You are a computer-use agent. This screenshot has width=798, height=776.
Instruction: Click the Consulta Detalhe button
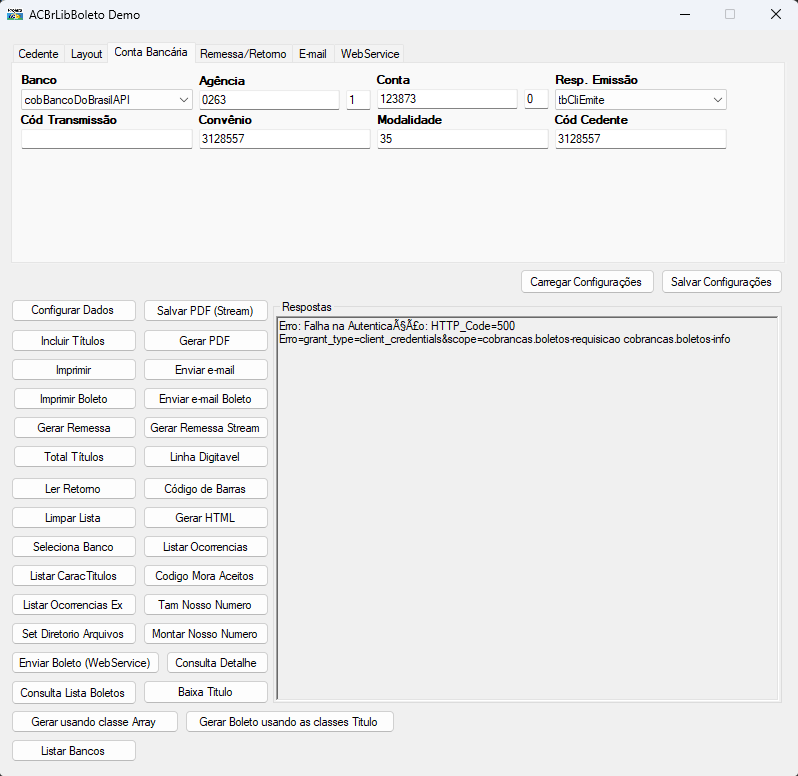click(217, 663)
